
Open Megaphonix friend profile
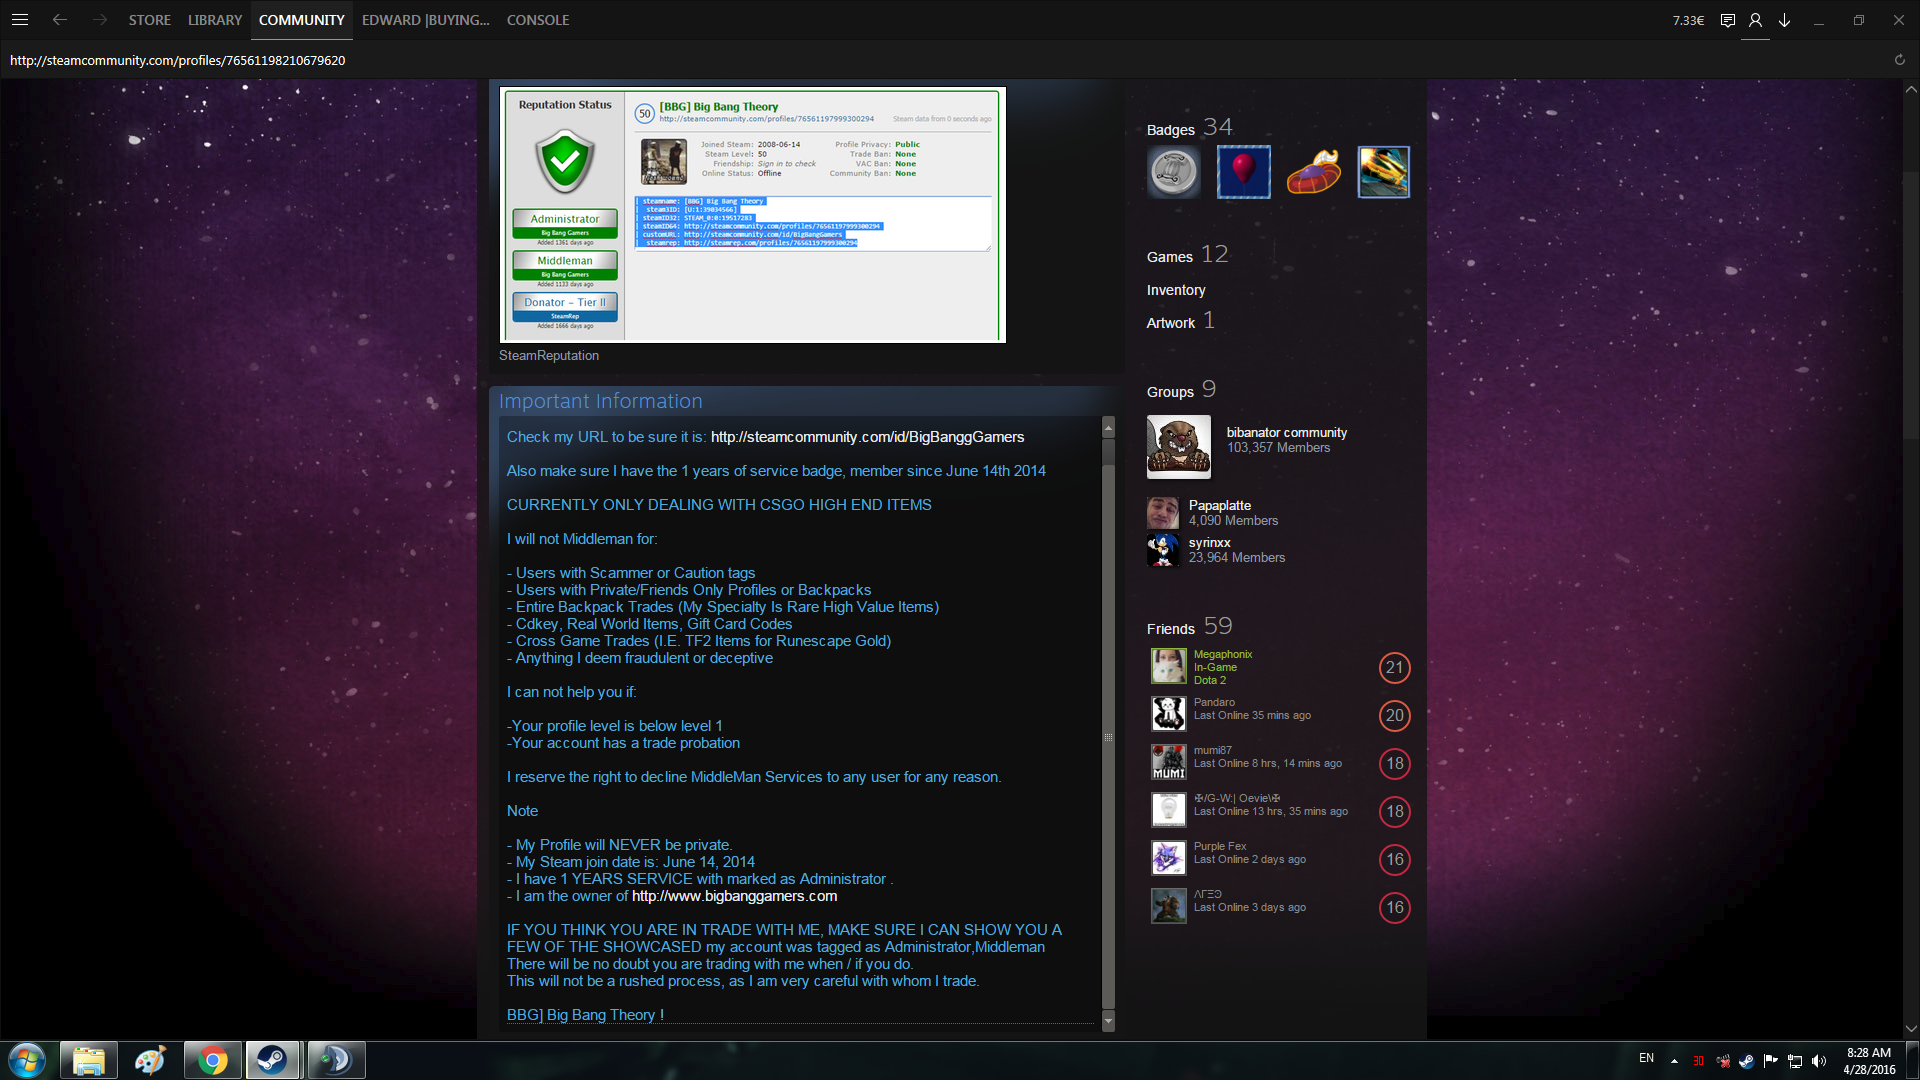1222,654
